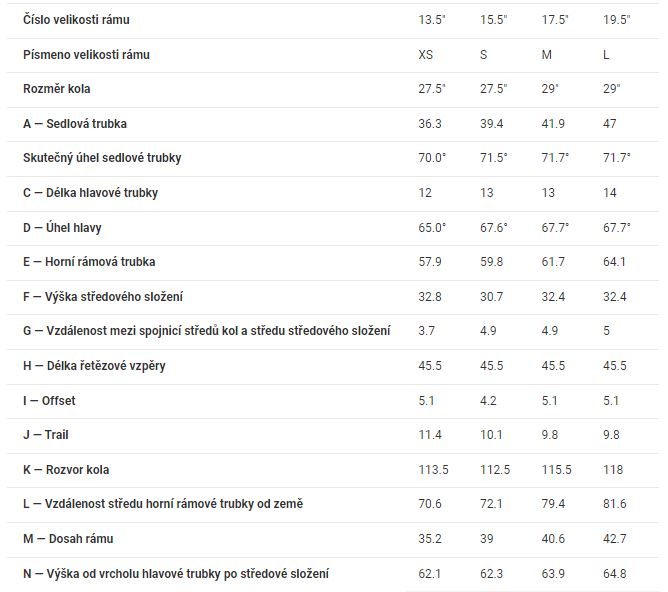This screenshot has width=668, height=592.
Task: Click the 65.0° head angle value
Action: pos(432,228)
